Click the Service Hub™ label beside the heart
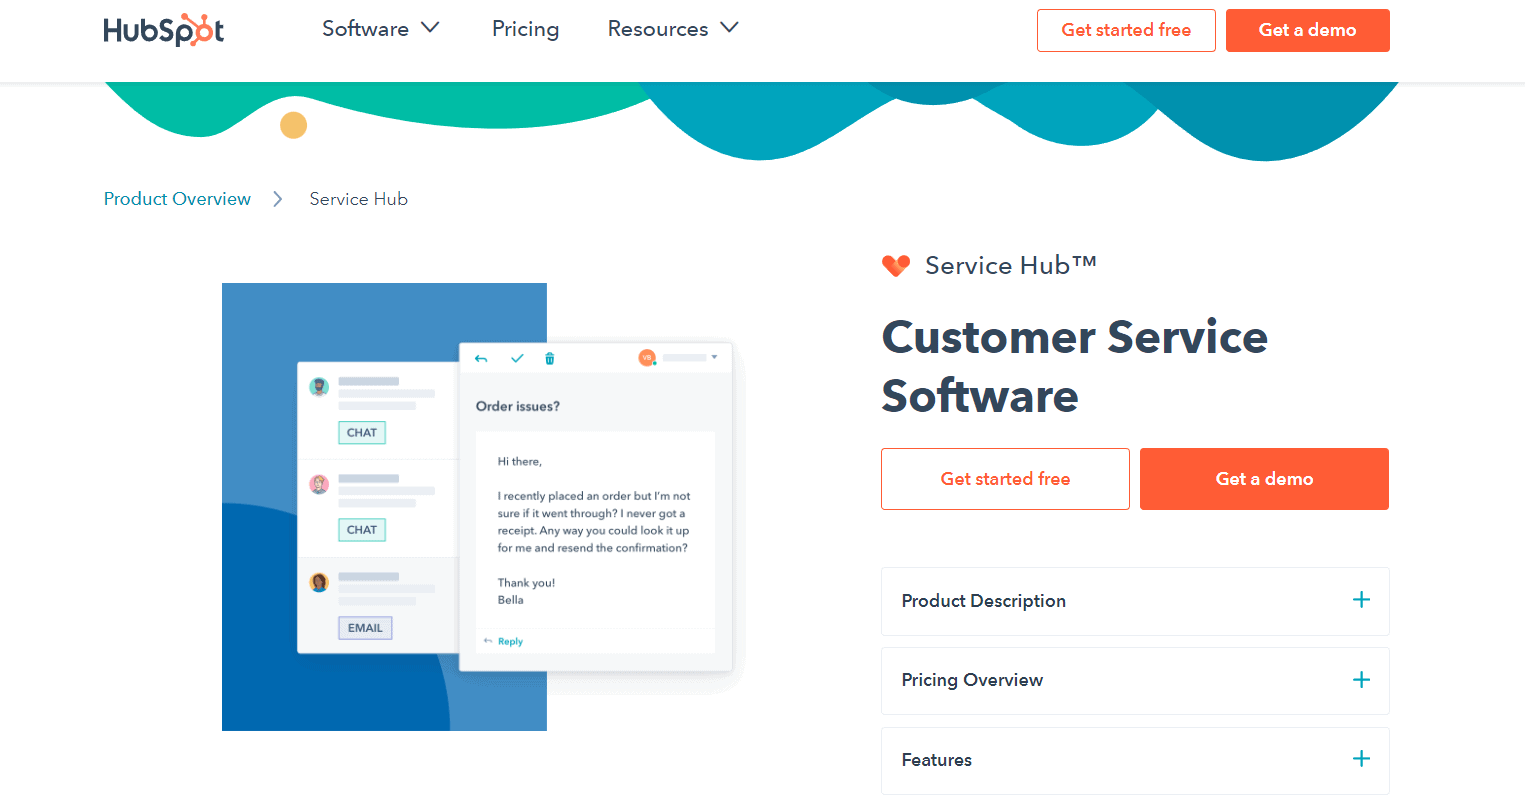Screen dimensions: 1525x796 pyautogui.click(x=1011, y=265)
